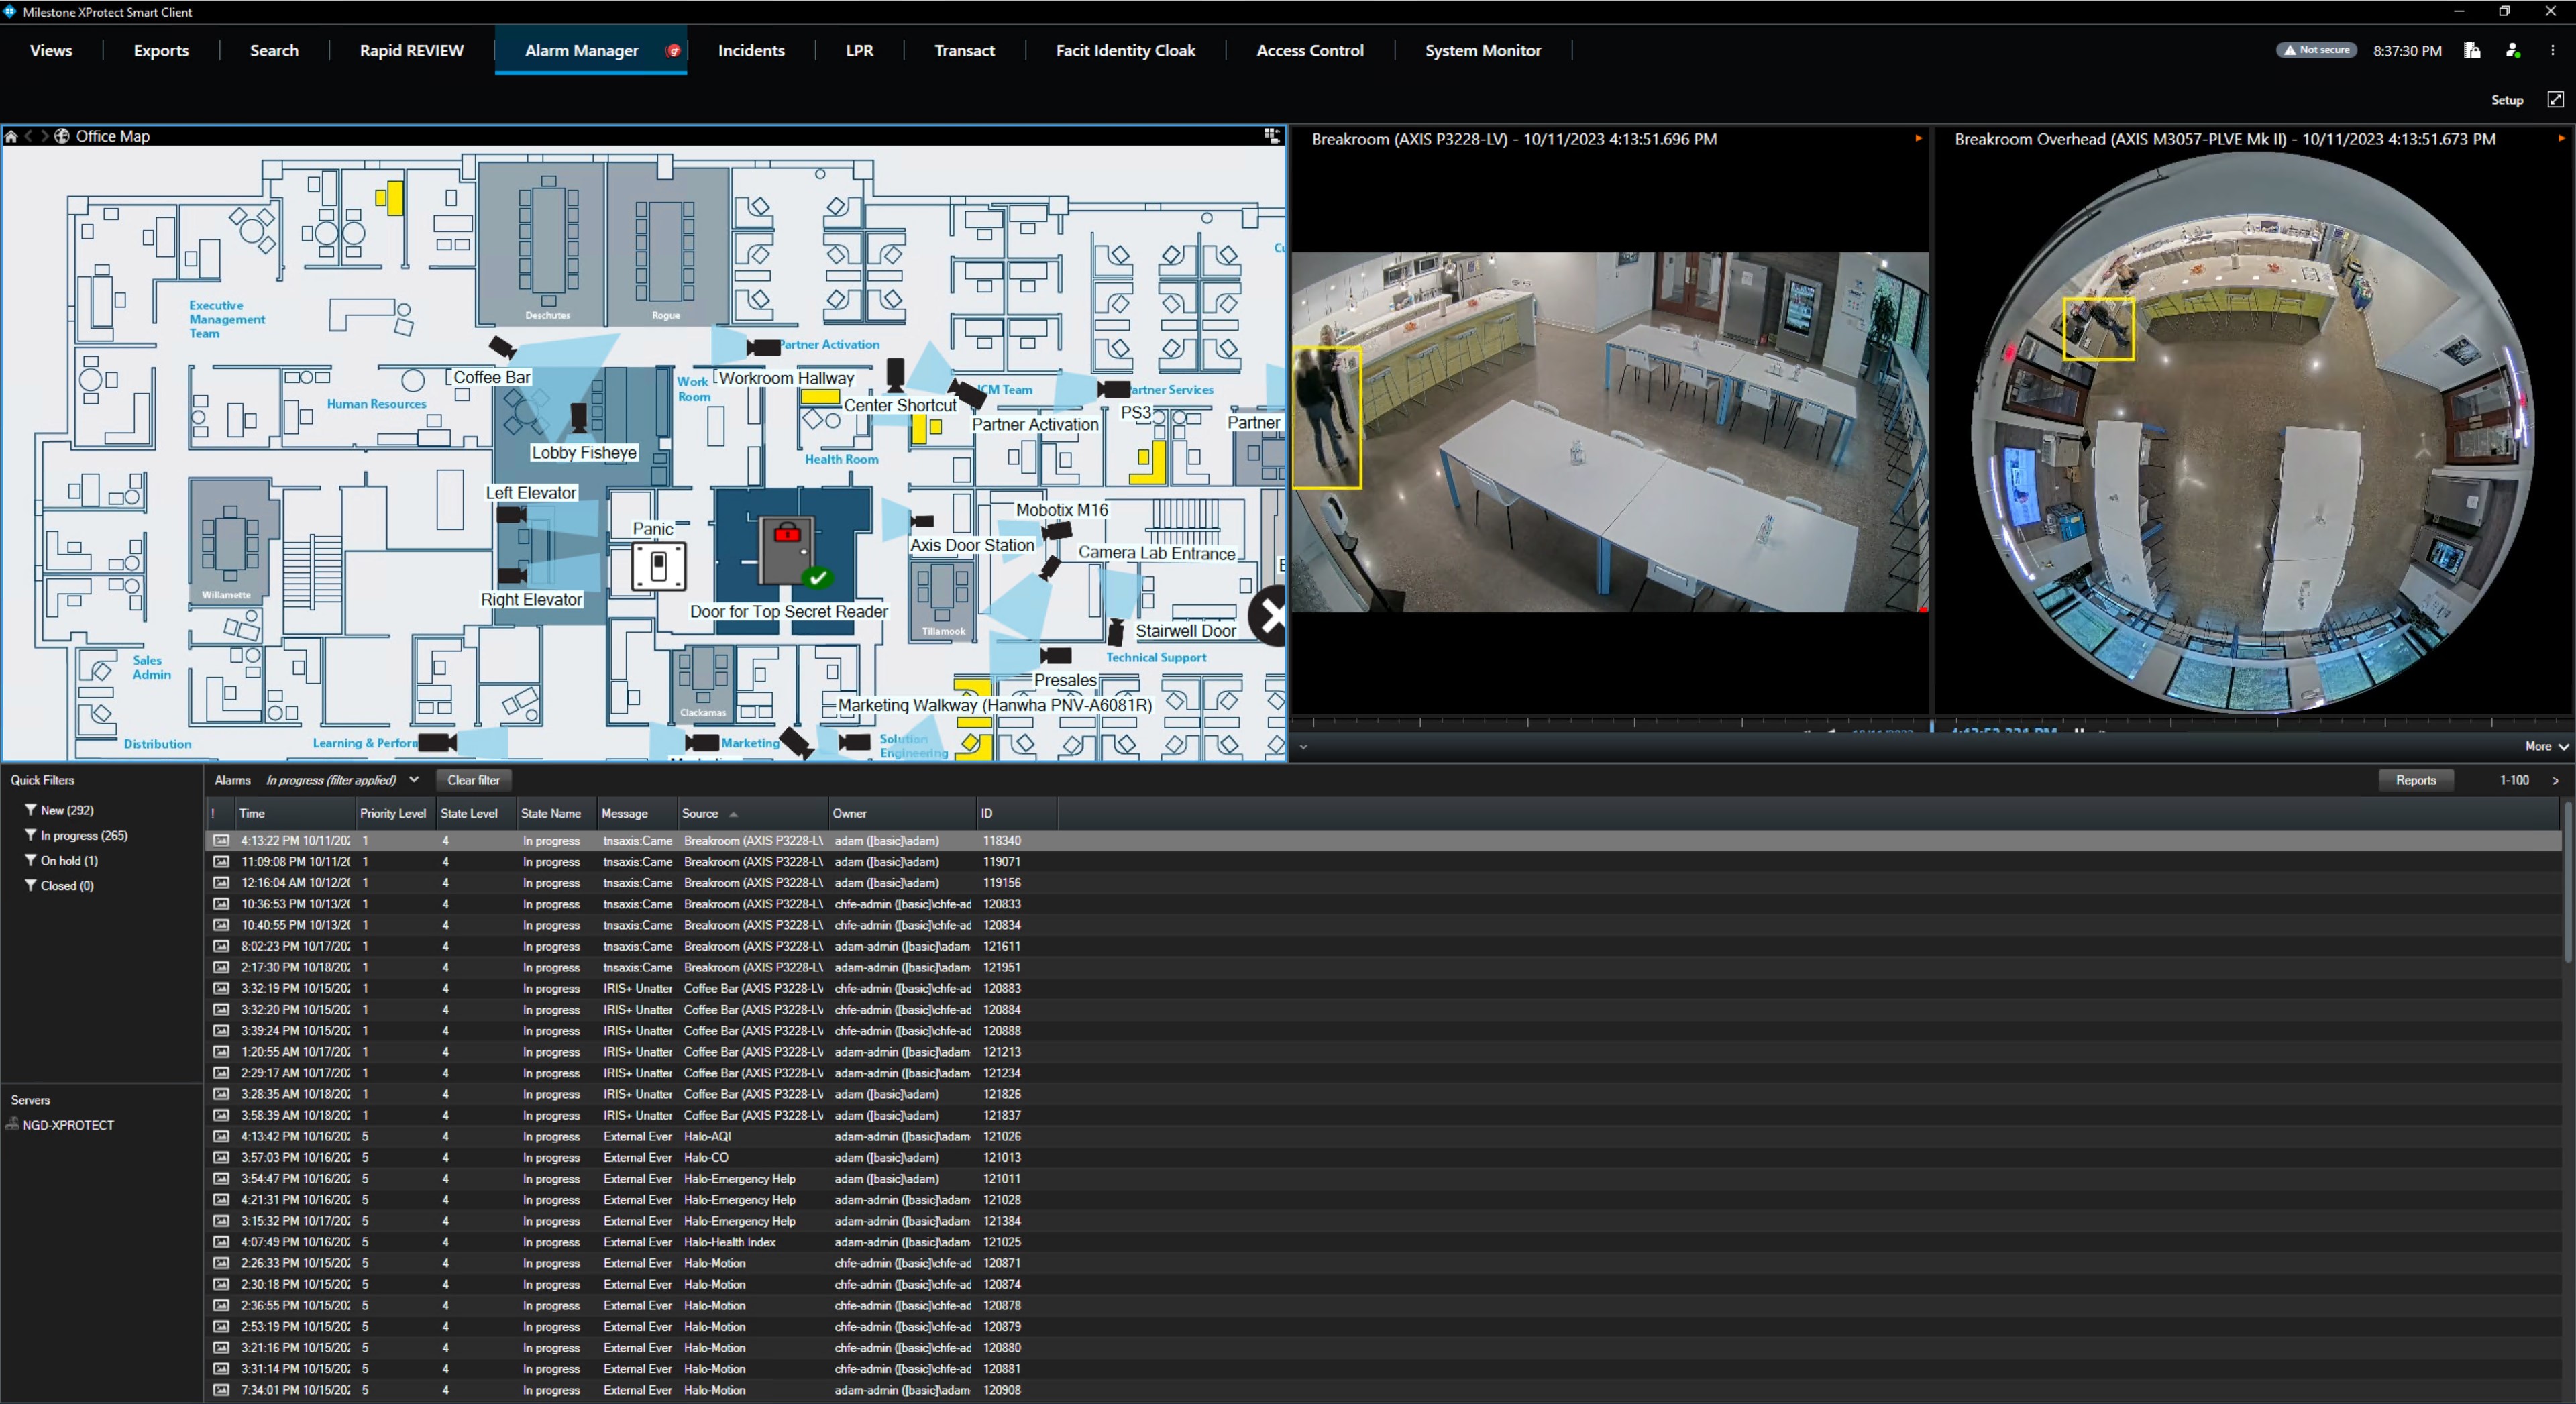This screenshot has width=2576, height=1404.
Task: Click the Panic button icon on map
Action: [659, 566]
